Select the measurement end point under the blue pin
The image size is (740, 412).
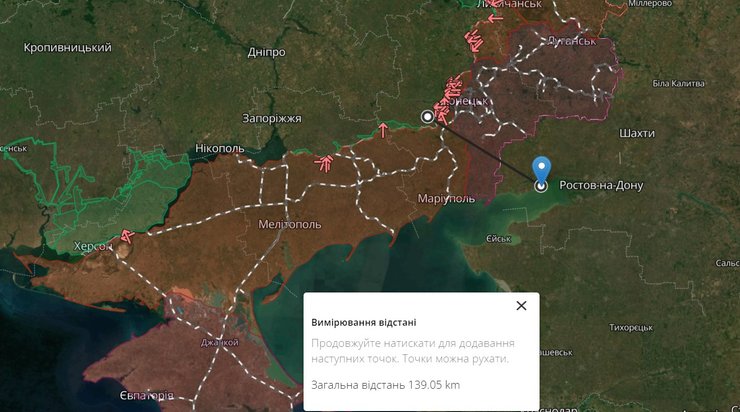coord(541,186)
